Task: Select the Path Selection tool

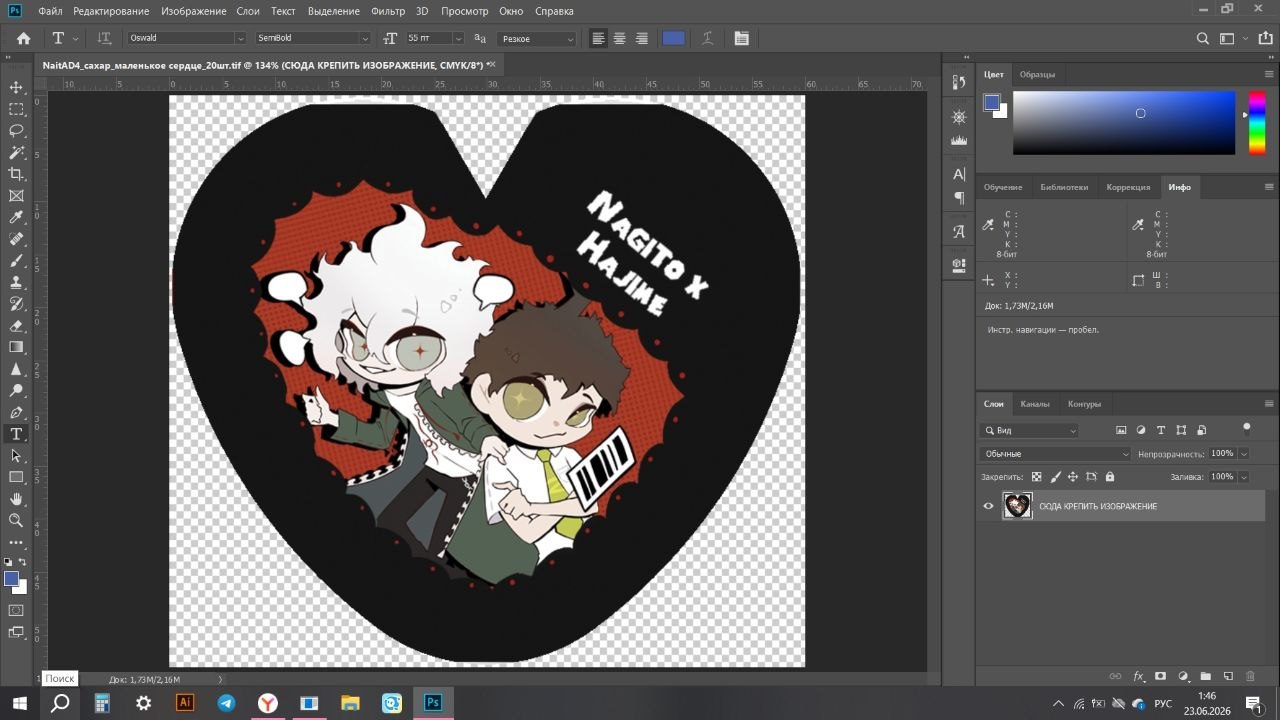Action: pyautogui.click(x=16, y=456)
